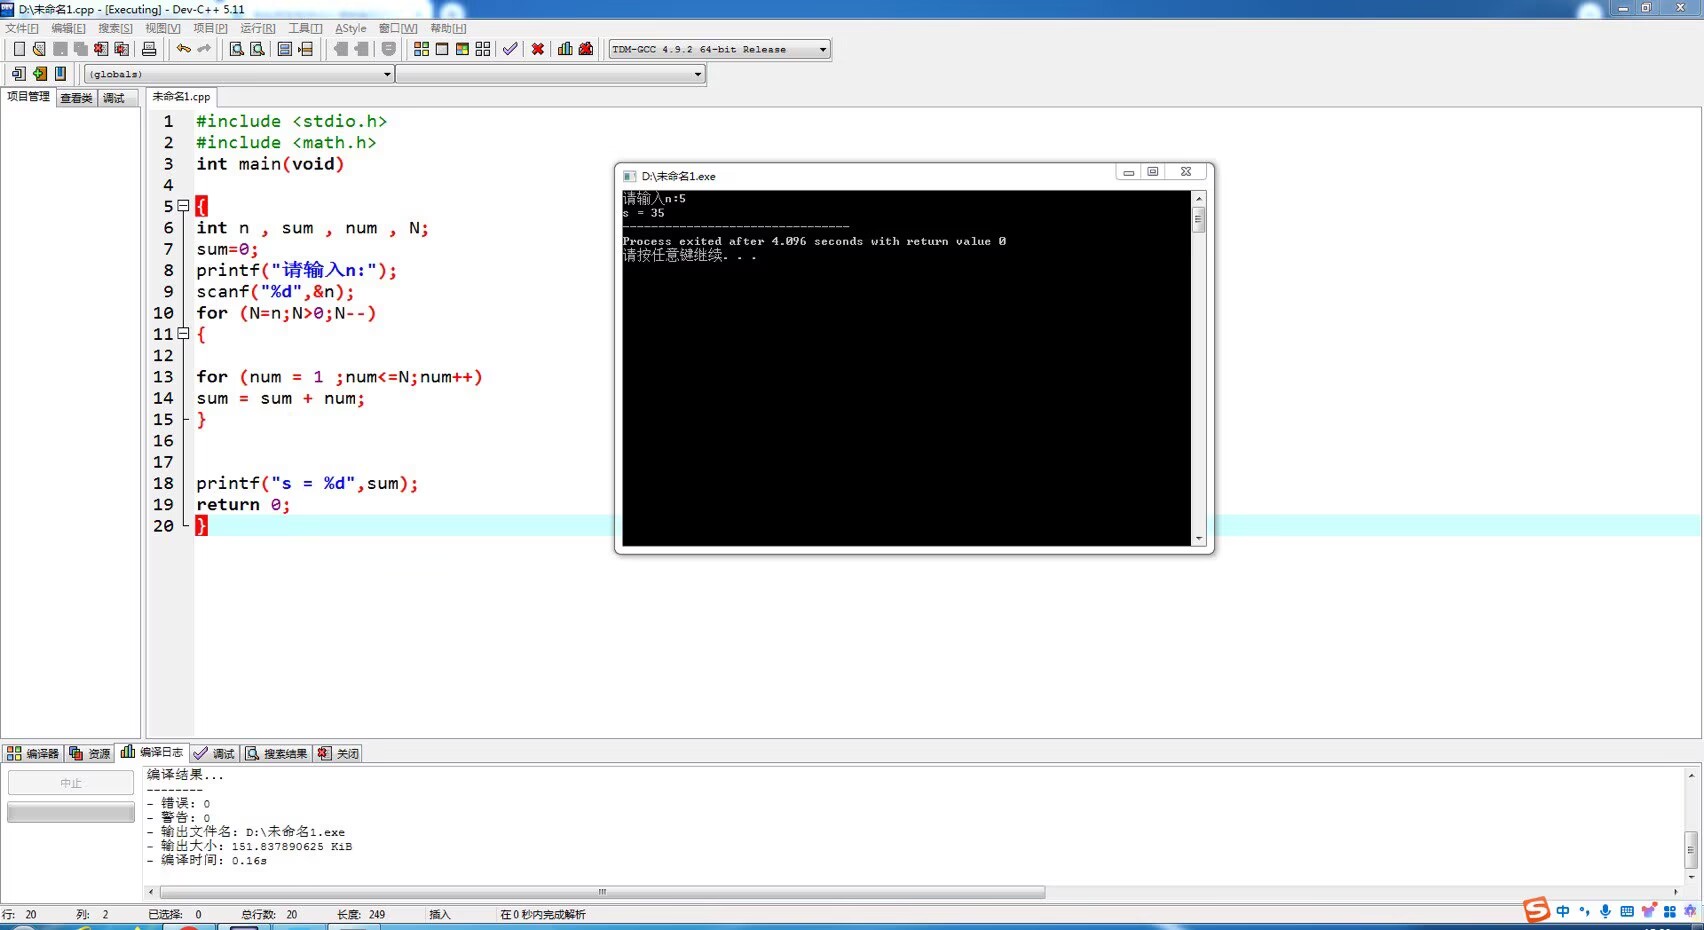This screenshot has width=1704, height=930.
Task: Collapse the for-loop fold at line 11
Action: click(183, 334)
